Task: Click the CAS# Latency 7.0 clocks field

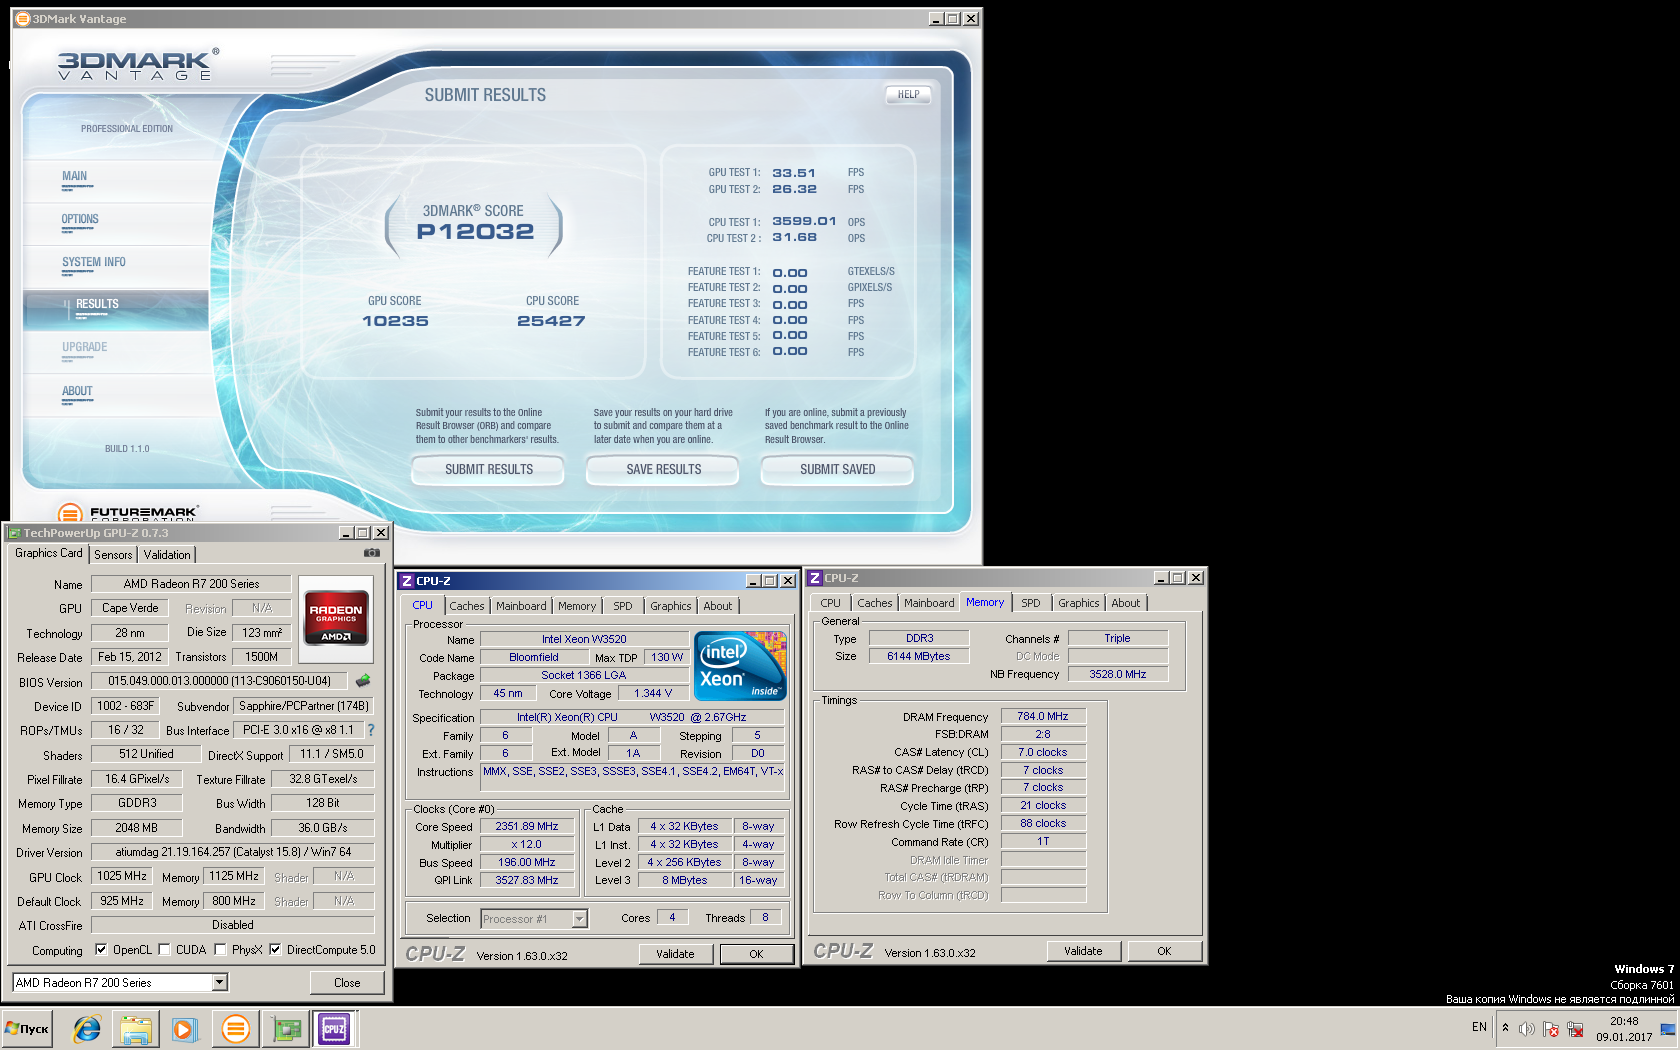Action: 1043,752
